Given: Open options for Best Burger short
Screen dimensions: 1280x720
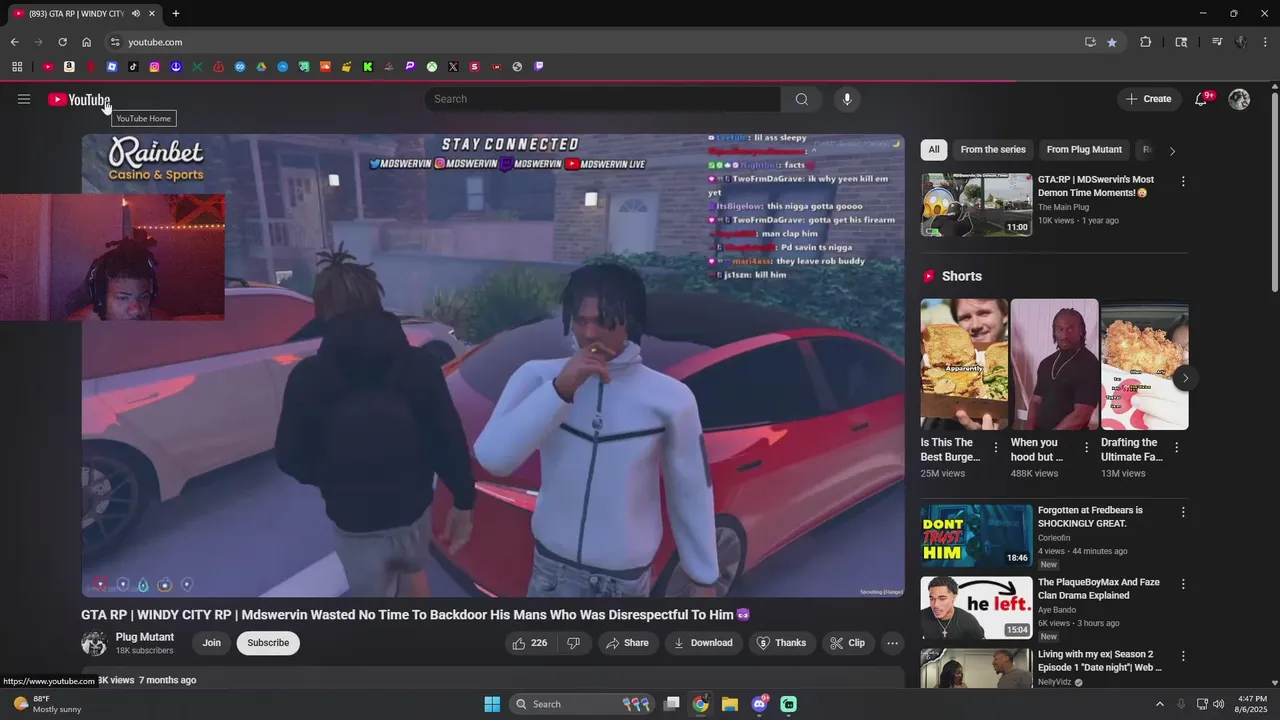Looking at the screenshot, I should pyautogui.click(x=996, y=447).
